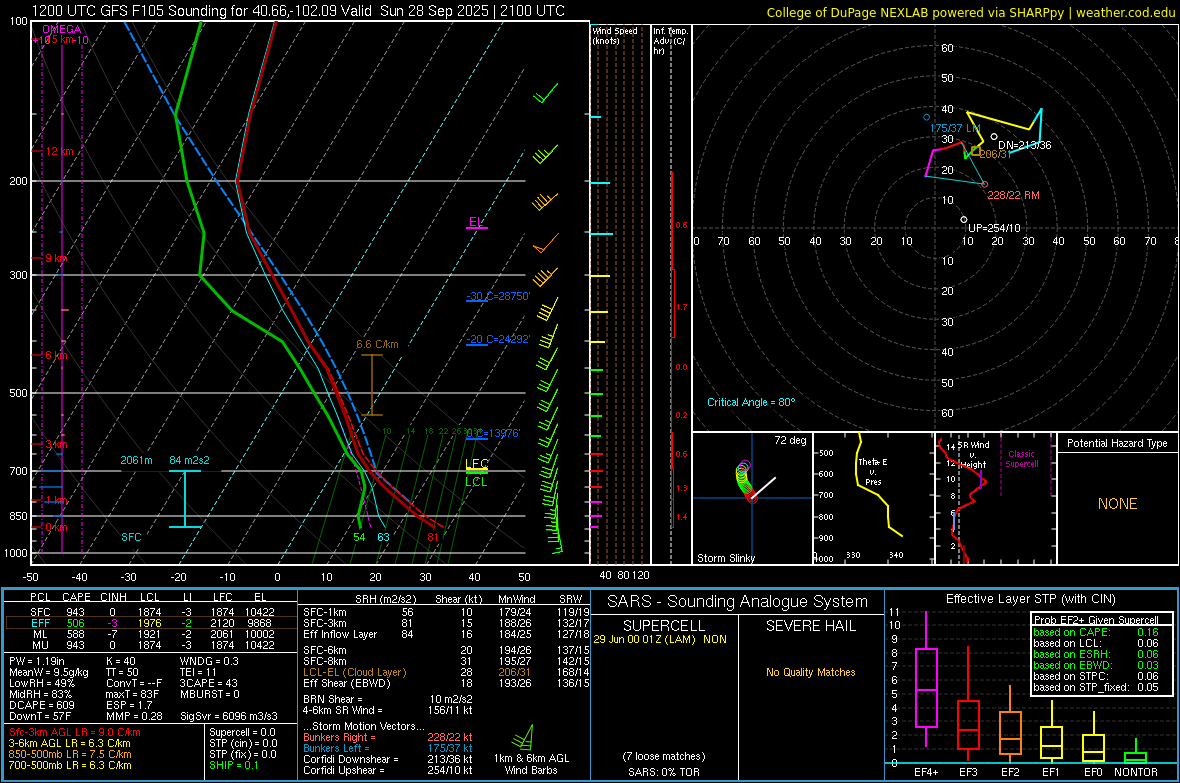Viewport: 1180px width, 783px height.
Task: Click the magenta EF4+ box plot
Action: point(926,687)
